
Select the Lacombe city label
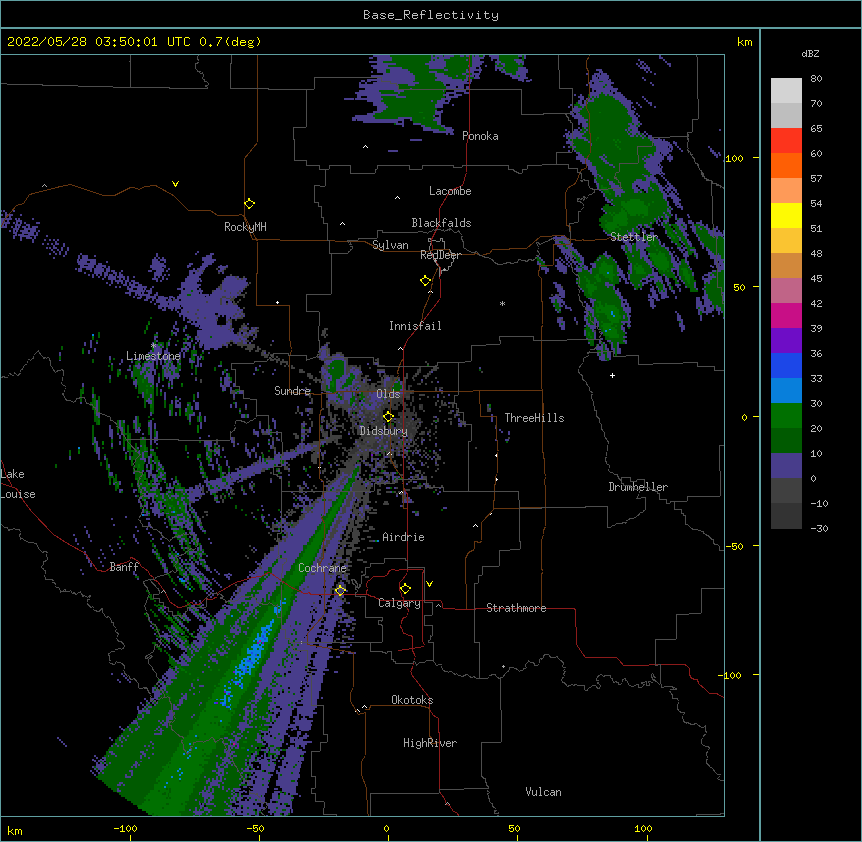[450, 191]
